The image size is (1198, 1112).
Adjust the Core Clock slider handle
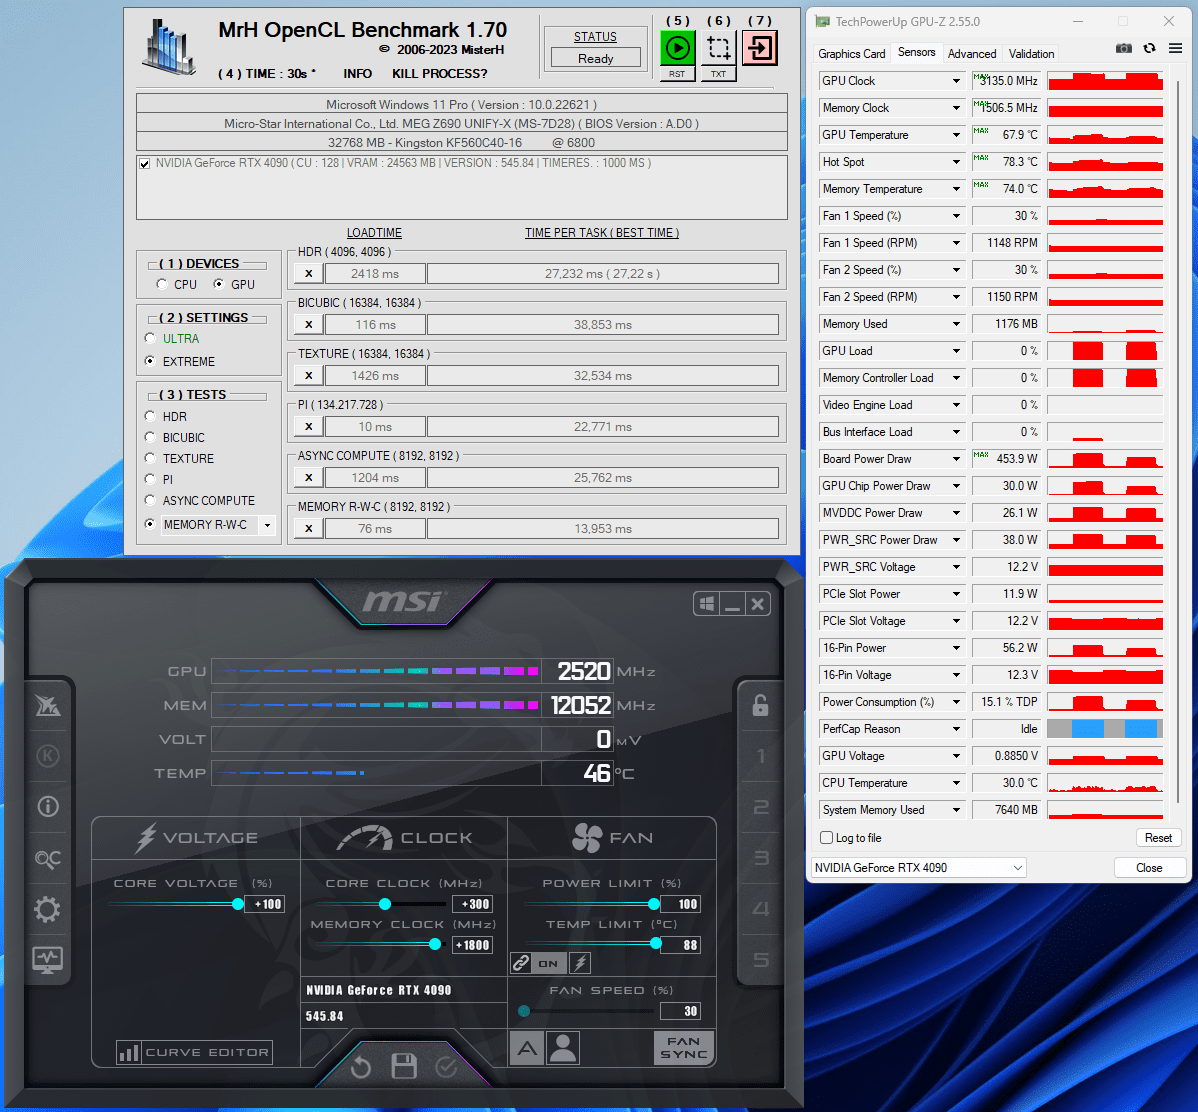pos(385,904)
